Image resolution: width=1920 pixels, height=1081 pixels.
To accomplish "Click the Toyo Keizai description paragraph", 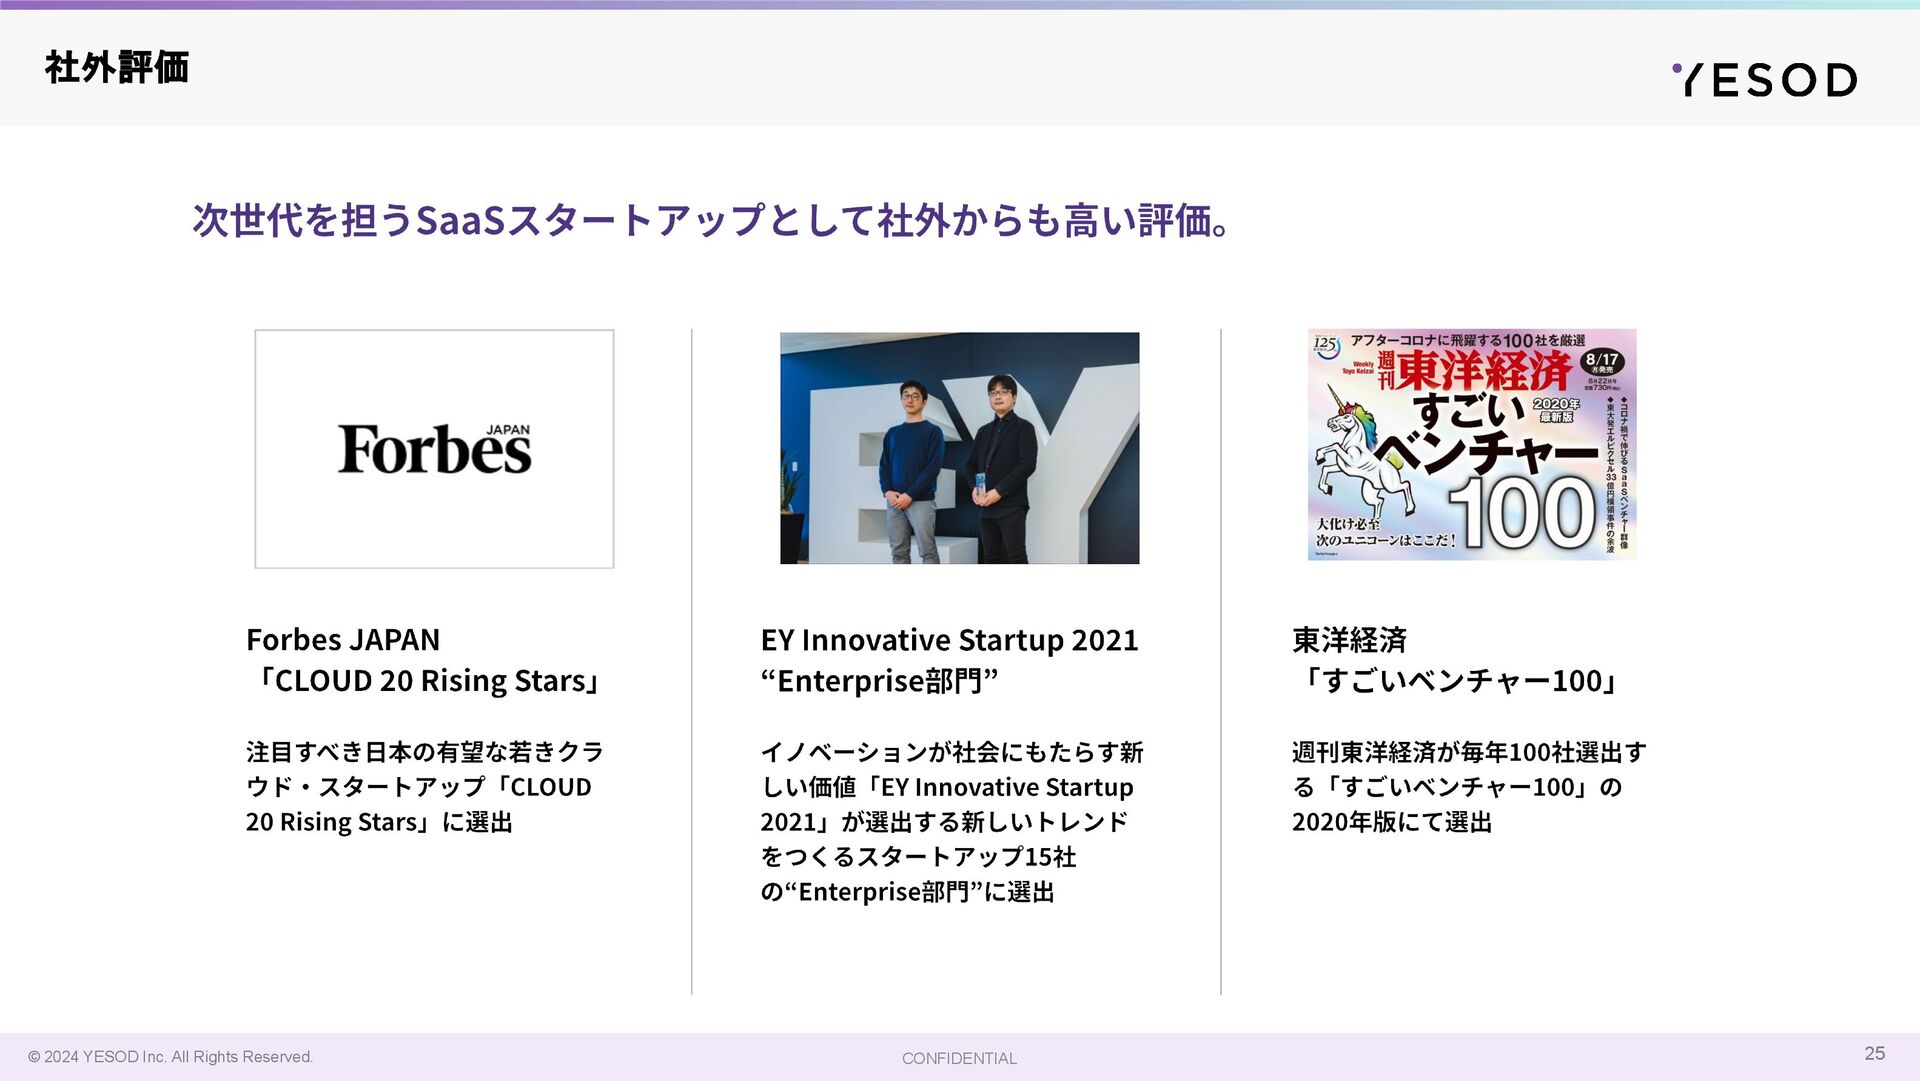I will (x=1468, y=787).
